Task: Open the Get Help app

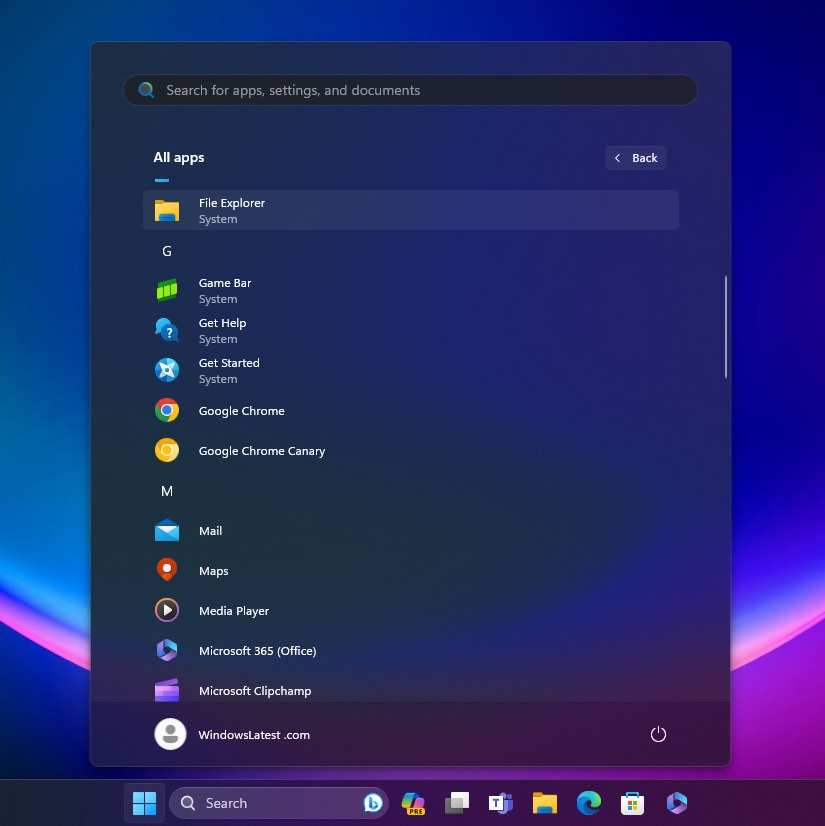Action: [x=222, y=330]
